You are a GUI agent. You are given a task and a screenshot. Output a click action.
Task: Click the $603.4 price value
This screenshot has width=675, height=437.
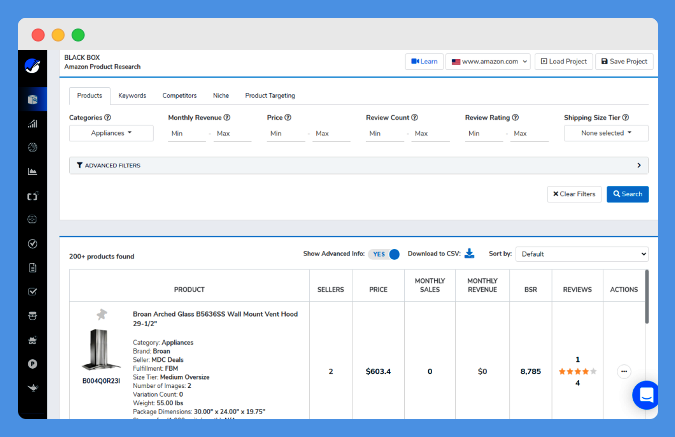[378, 372]
